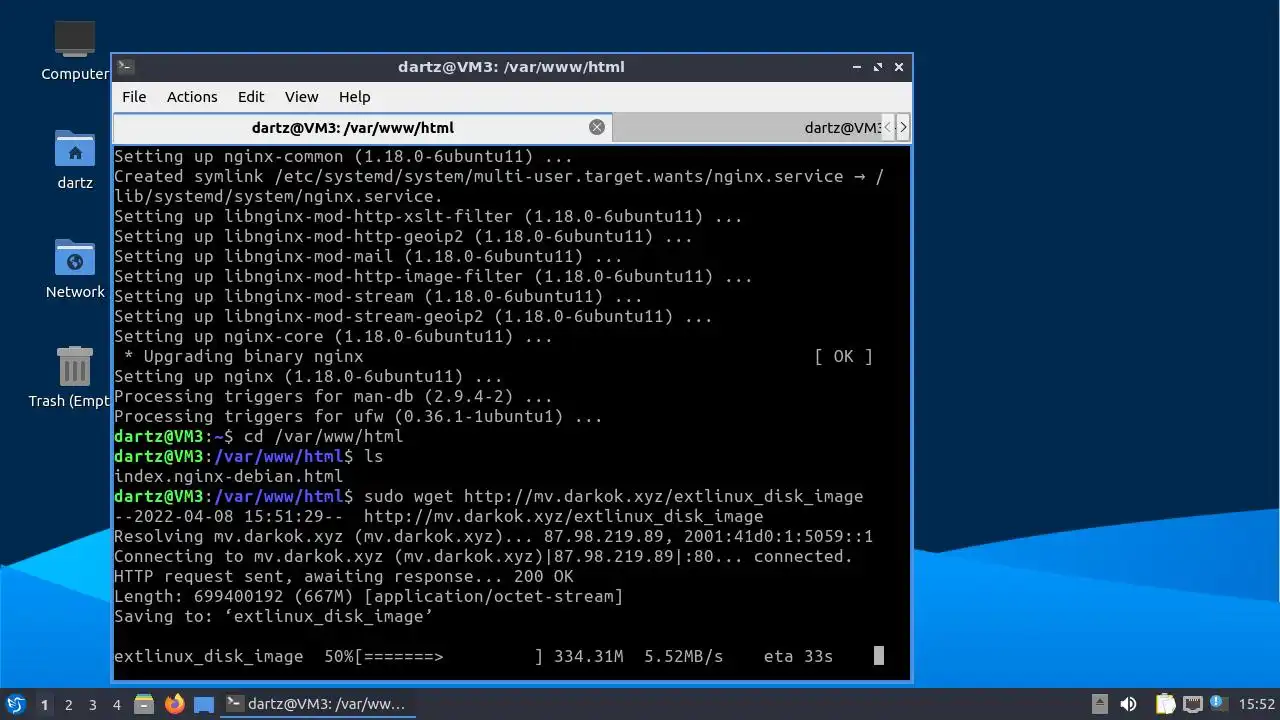Click the 'Processing triggers for ufw' line

click(x=358, y=417)
